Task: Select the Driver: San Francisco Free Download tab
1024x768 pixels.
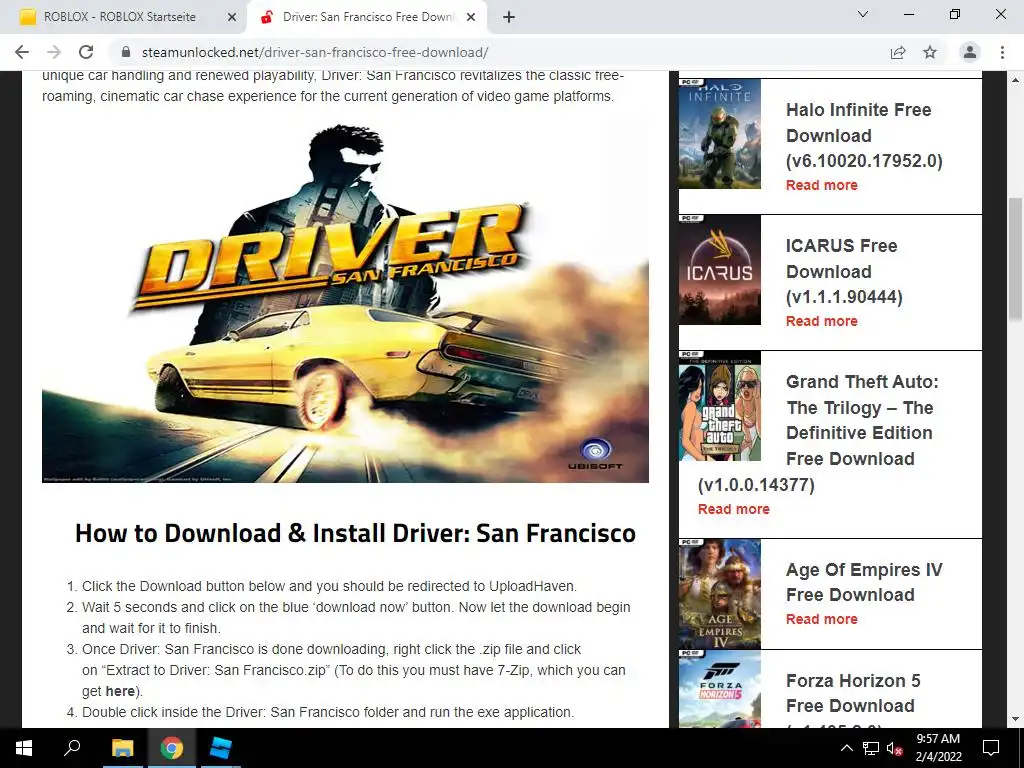Action: 367,17
